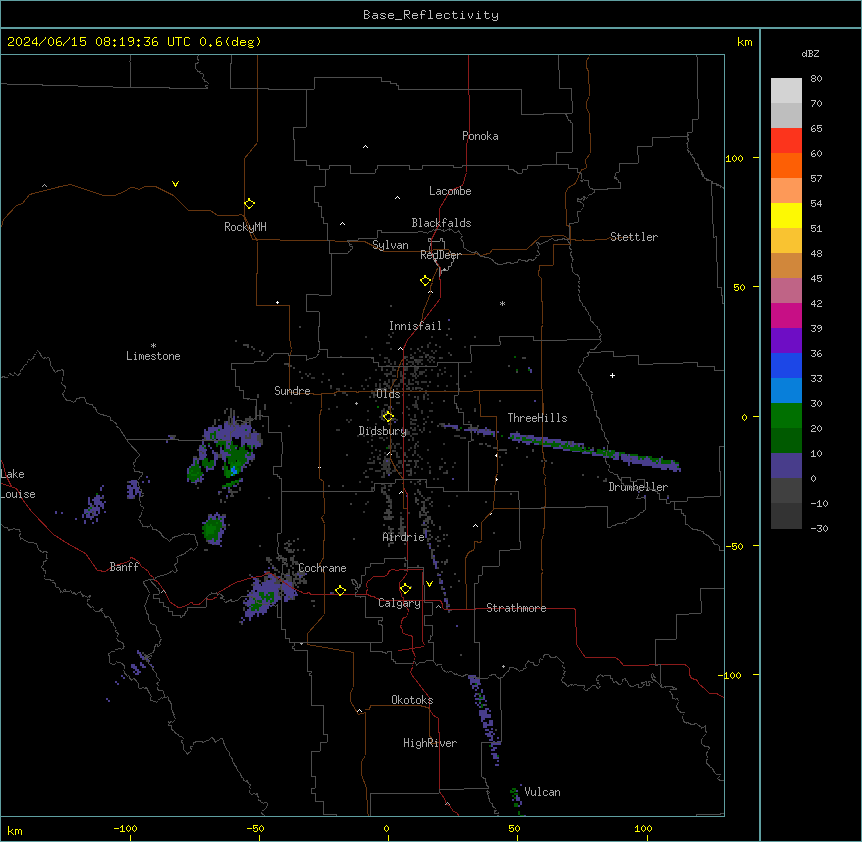Click the purple echo band north of Vulcan
The image size is (862, 842).
(485, 719)
